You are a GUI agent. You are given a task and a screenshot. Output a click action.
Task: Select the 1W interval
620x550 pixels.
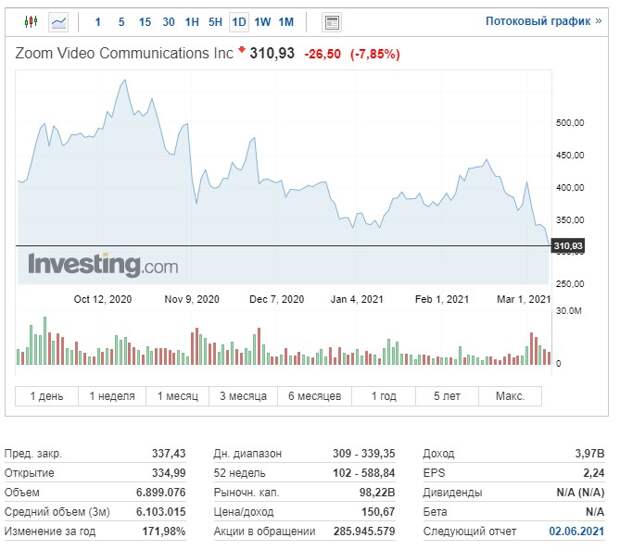[263, 22]
